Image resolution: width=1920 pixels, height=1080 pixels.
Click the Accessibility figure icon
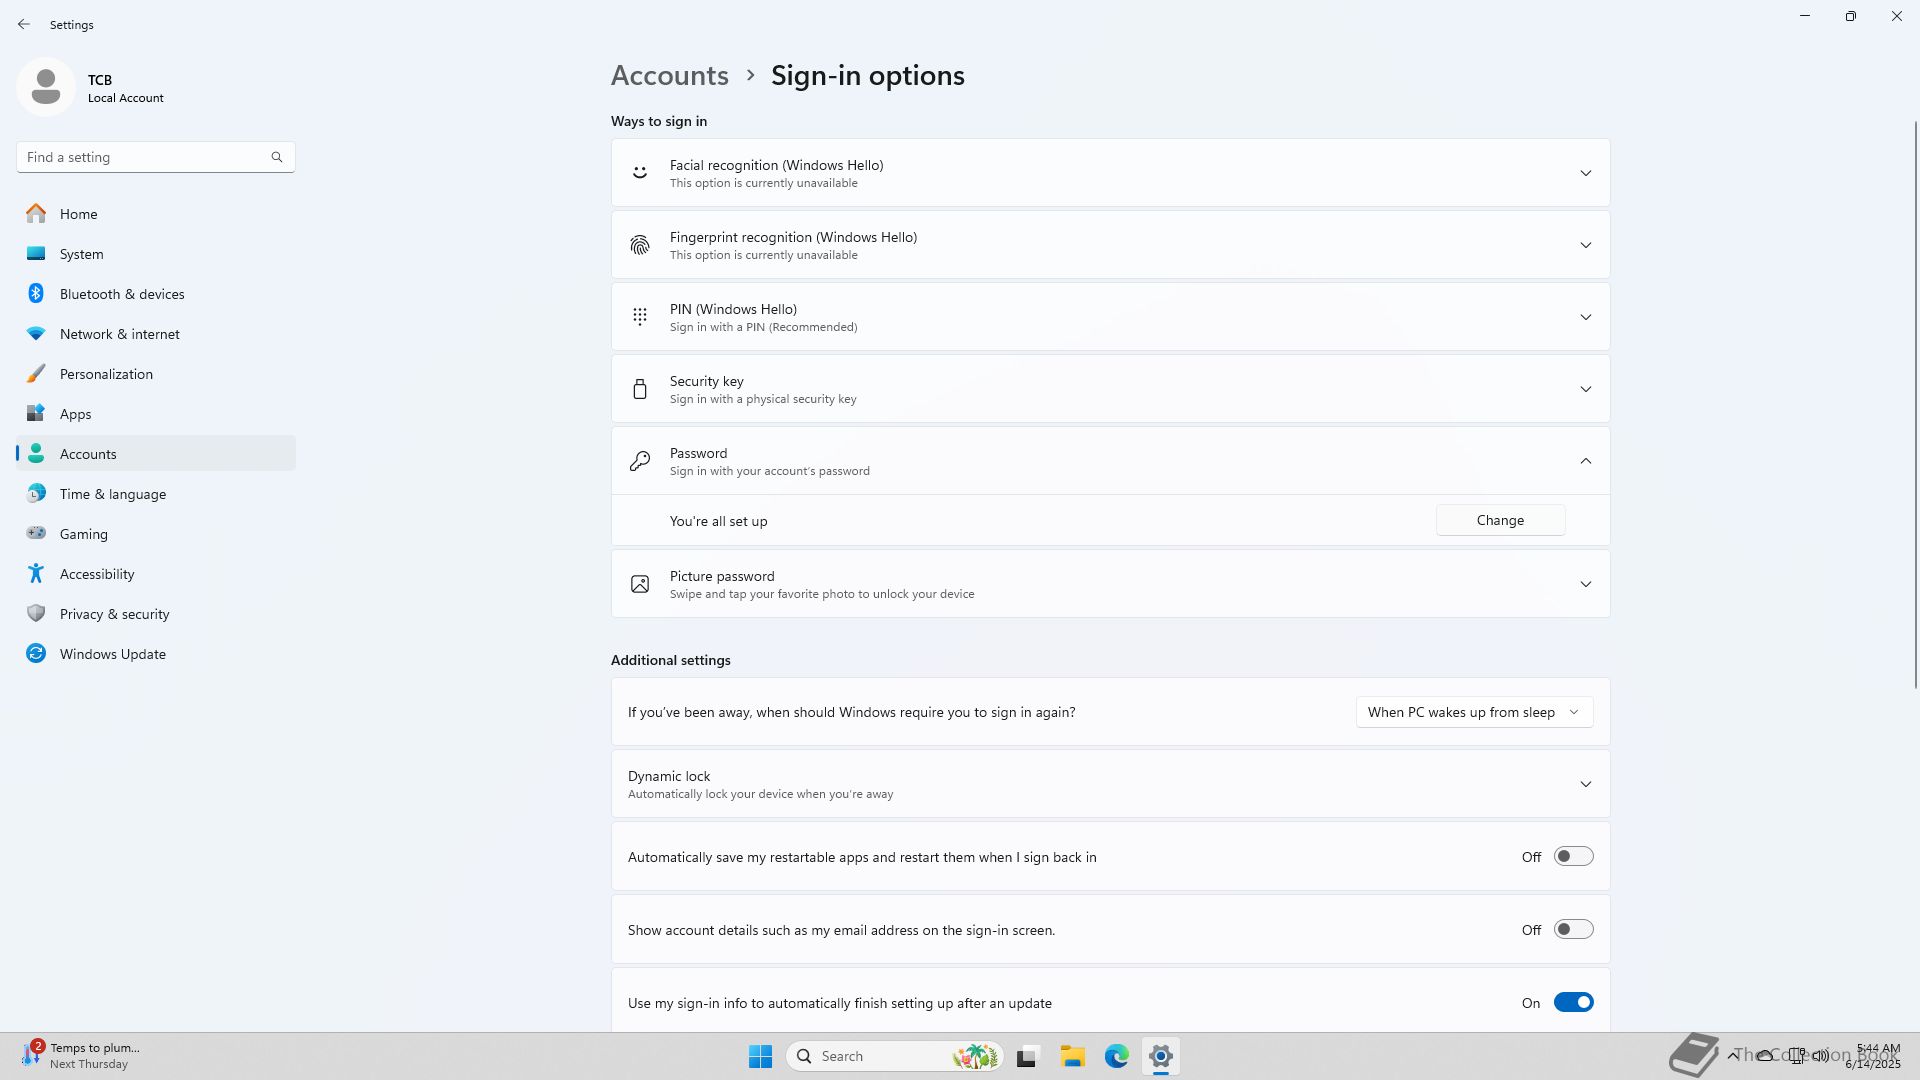36,574
